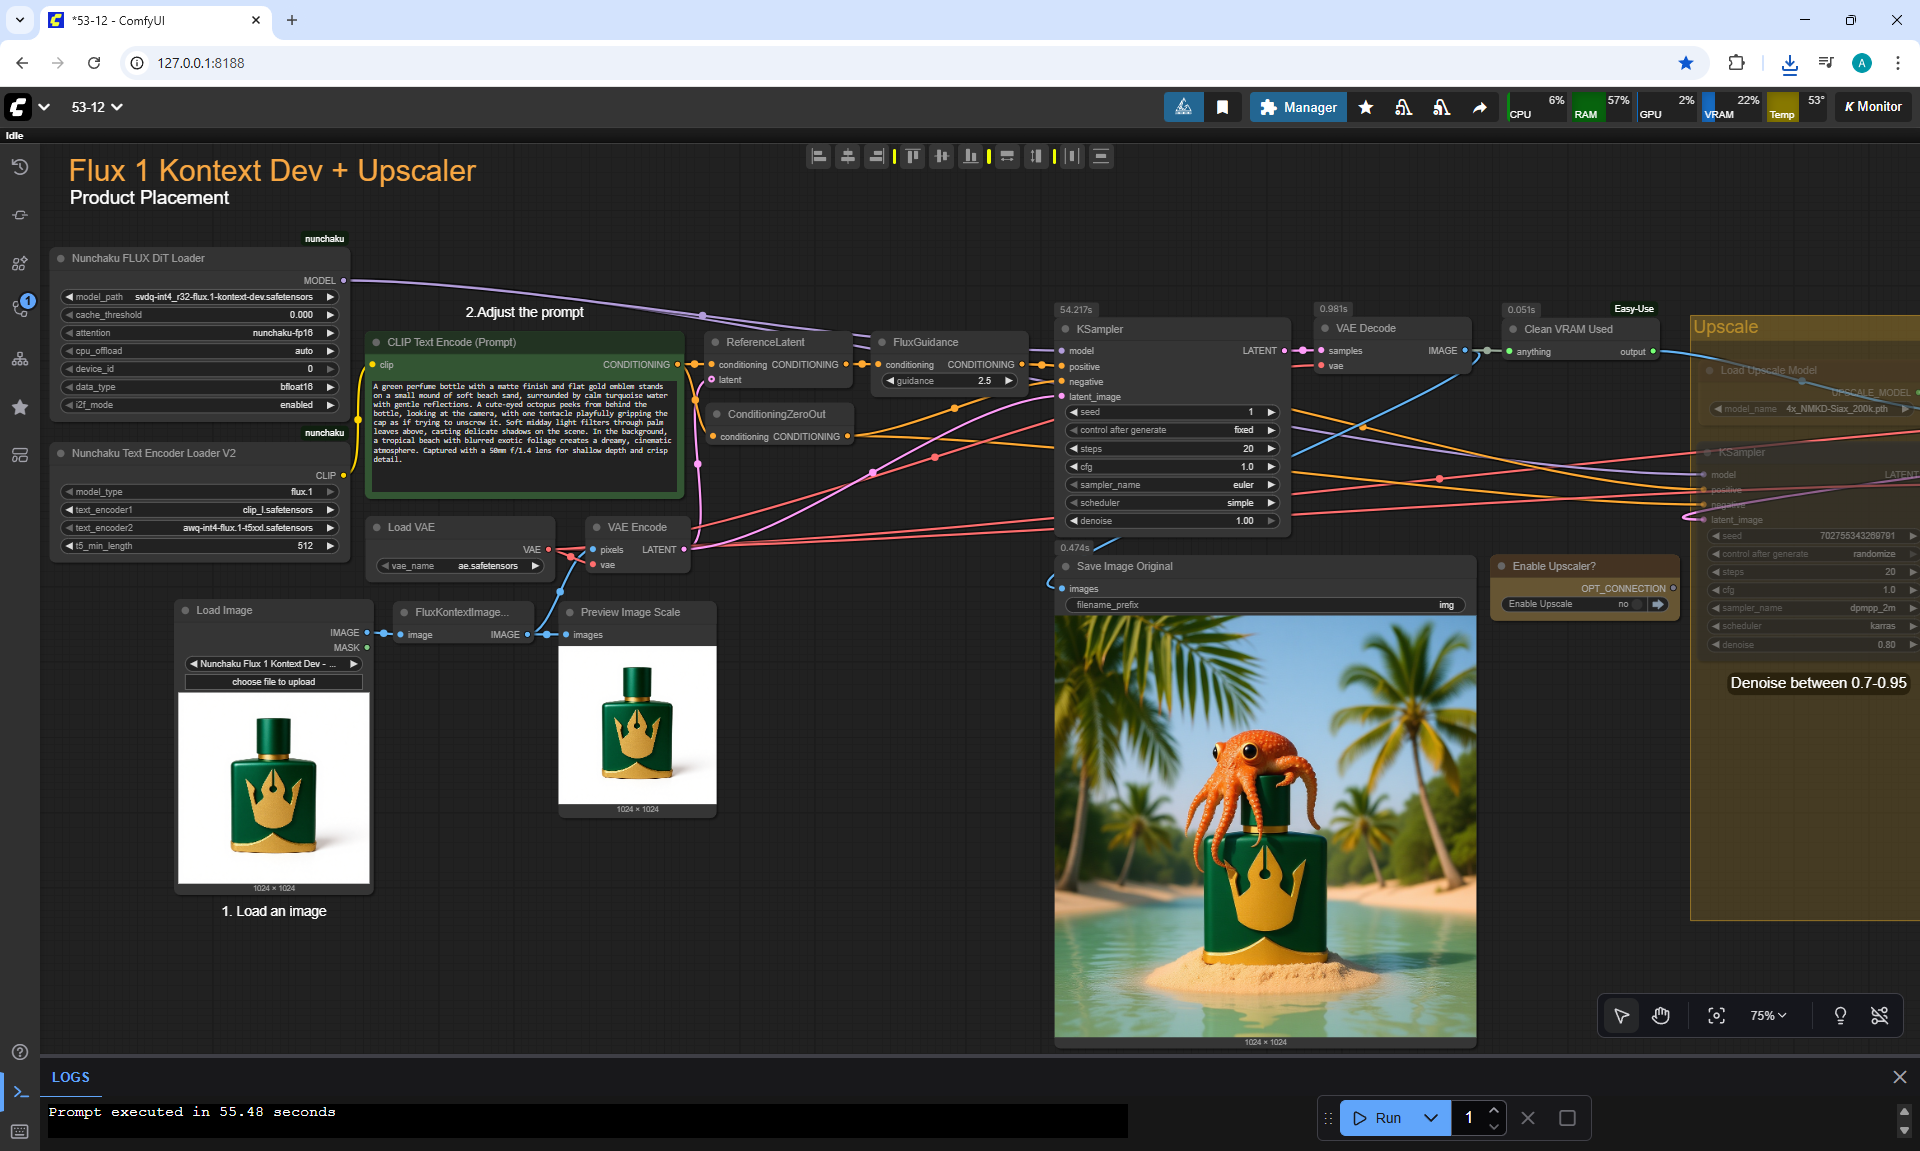Select the LOGS tab

[70, 1077]
